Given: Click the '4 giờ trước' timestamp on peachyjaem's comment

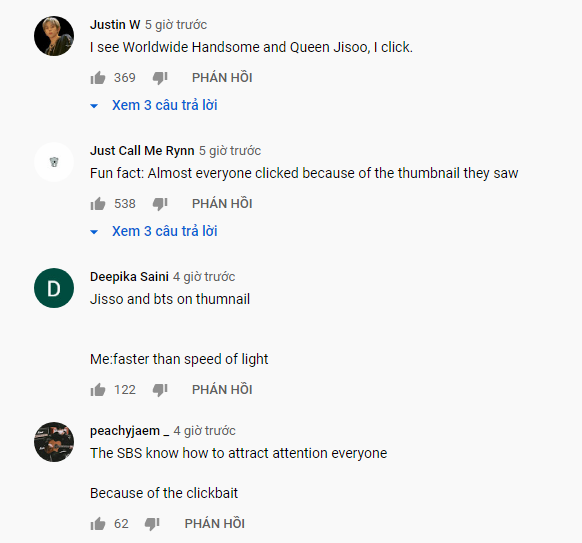Looking at the screenshot, I should coord(204,431).
